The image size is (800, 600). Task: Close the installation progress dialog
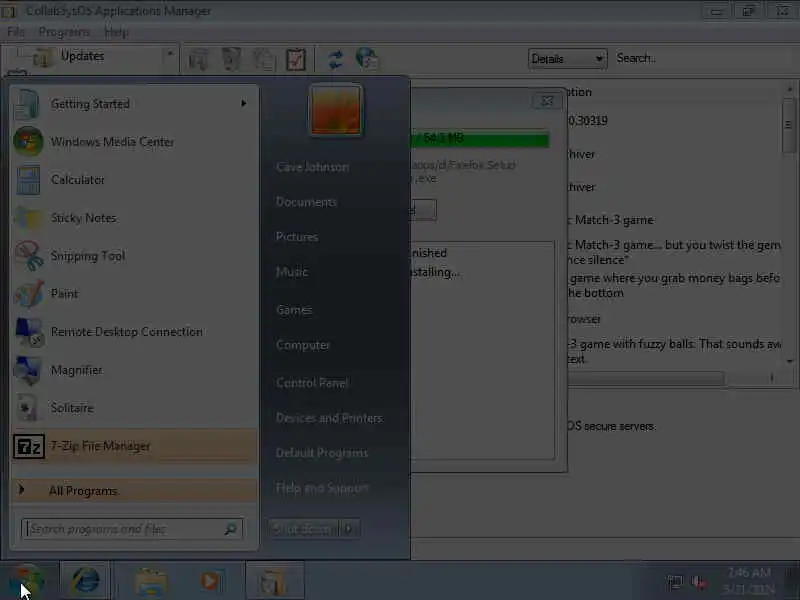pyautogui.click(x=547, y=101)
